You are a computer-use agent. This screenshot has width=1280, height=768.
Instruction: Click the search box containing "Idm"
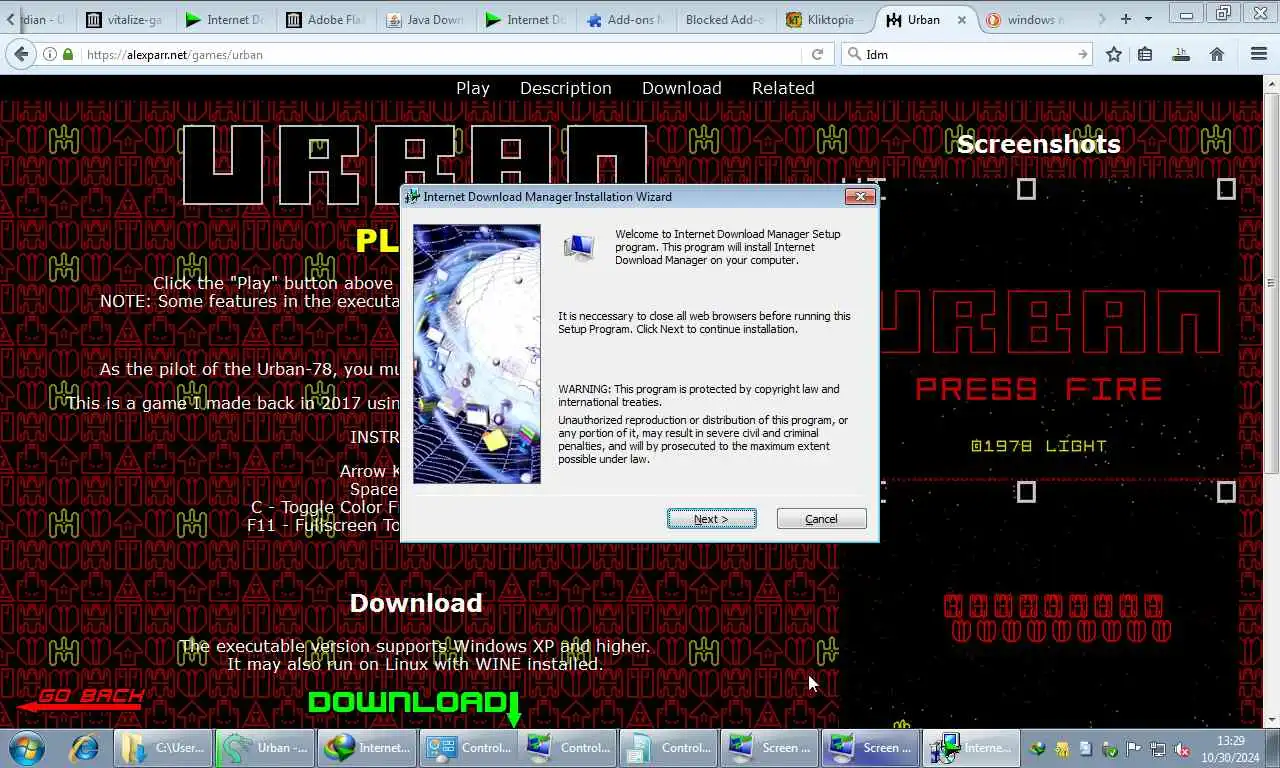[965, 54]
